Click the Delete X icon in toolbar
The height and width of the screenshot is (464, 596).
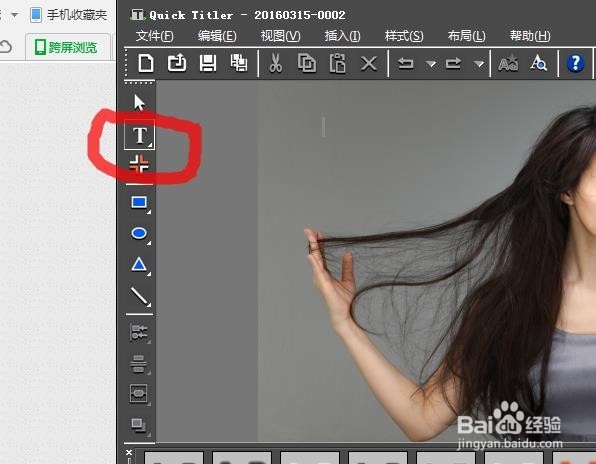click(x=369, y=63)
